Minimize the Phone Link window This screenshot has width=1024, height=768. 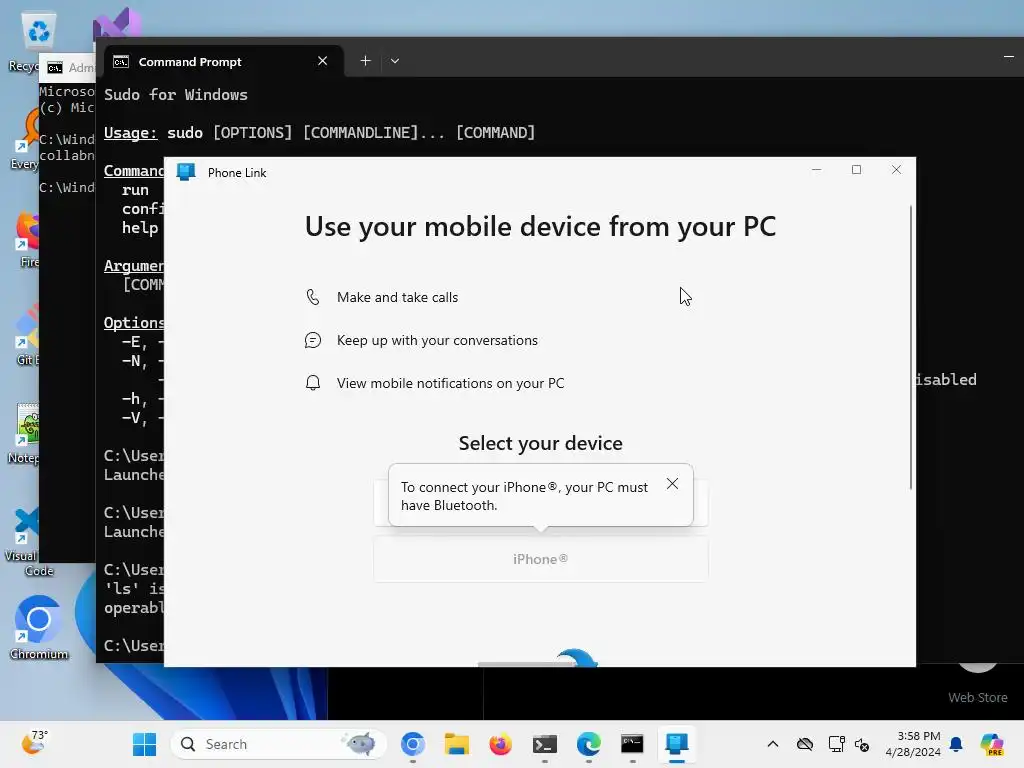[x=816, y=170]
